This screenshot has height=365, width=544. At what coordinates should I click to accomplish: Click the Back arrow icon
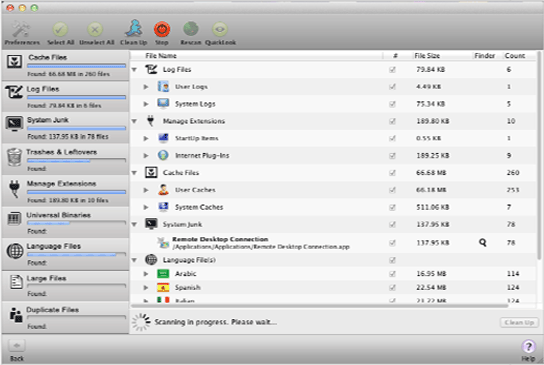click(x=17, y=346)
